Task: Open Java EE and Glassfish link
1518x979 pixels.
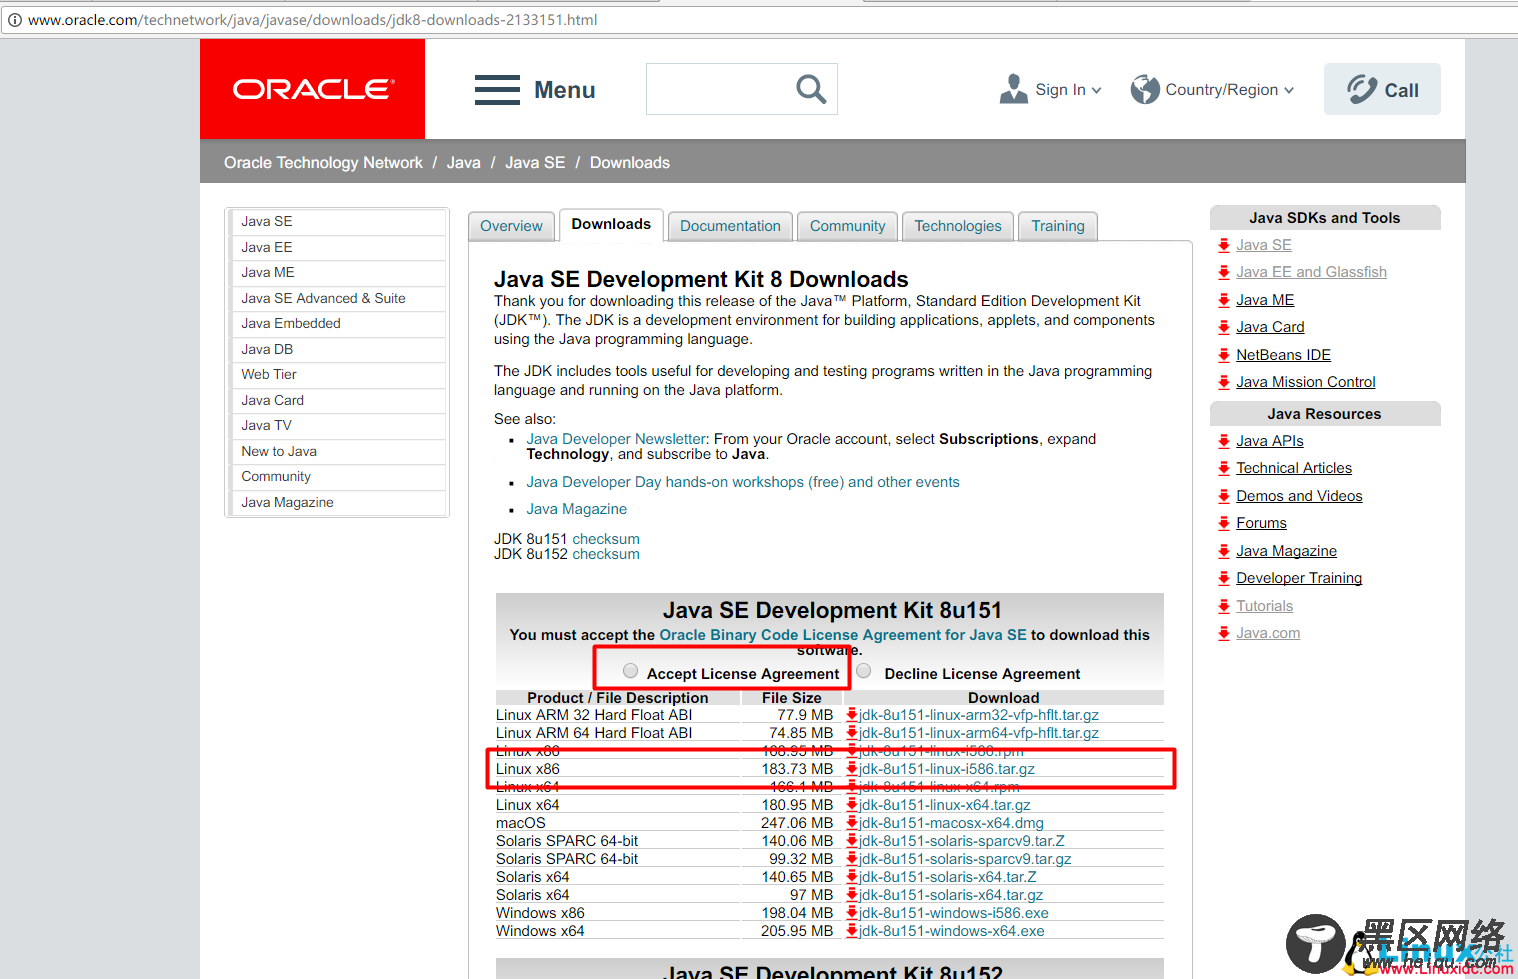Action: [1311, 272]
